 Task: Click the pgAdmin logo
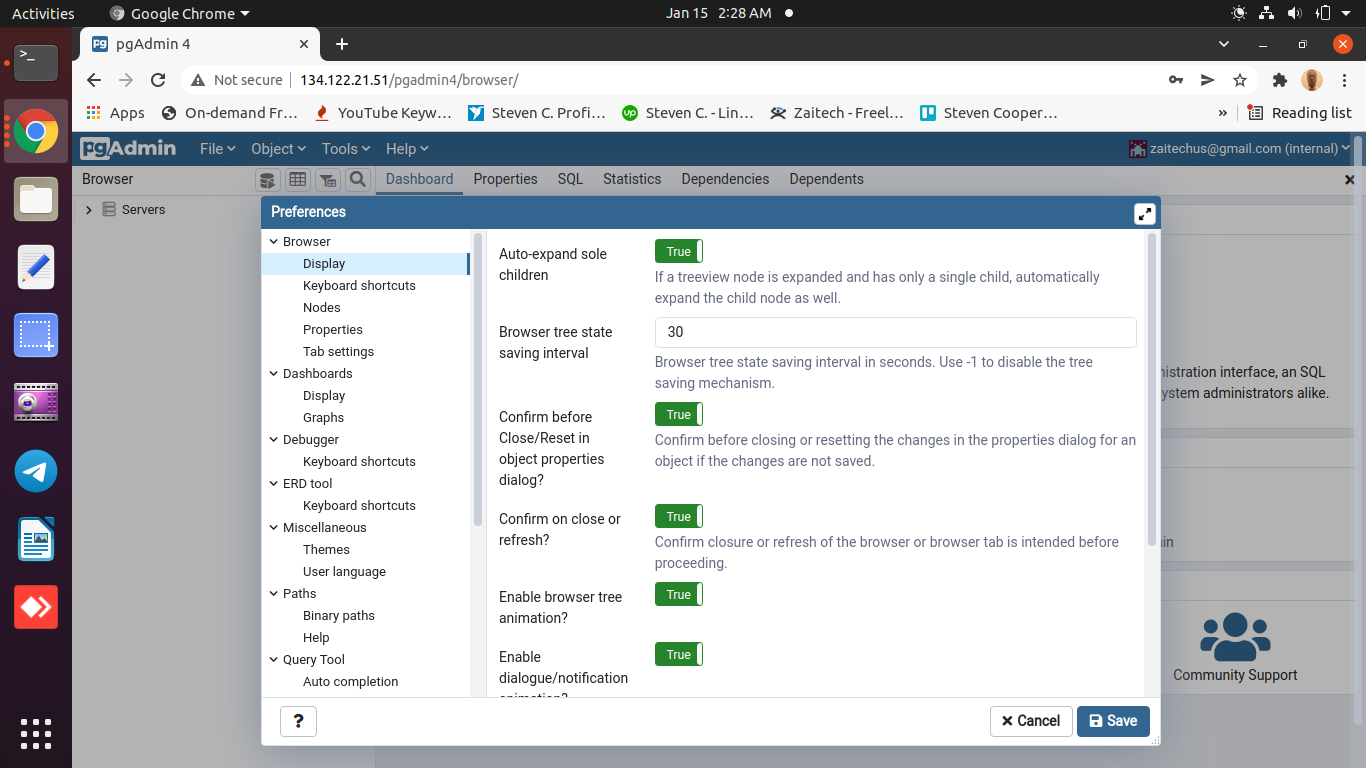coord(128,148)
